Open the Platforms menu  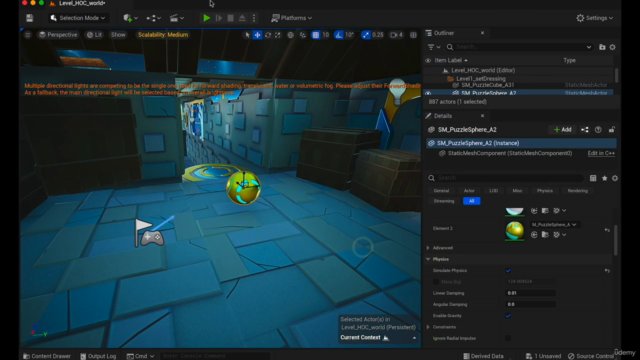click(291, 18)
